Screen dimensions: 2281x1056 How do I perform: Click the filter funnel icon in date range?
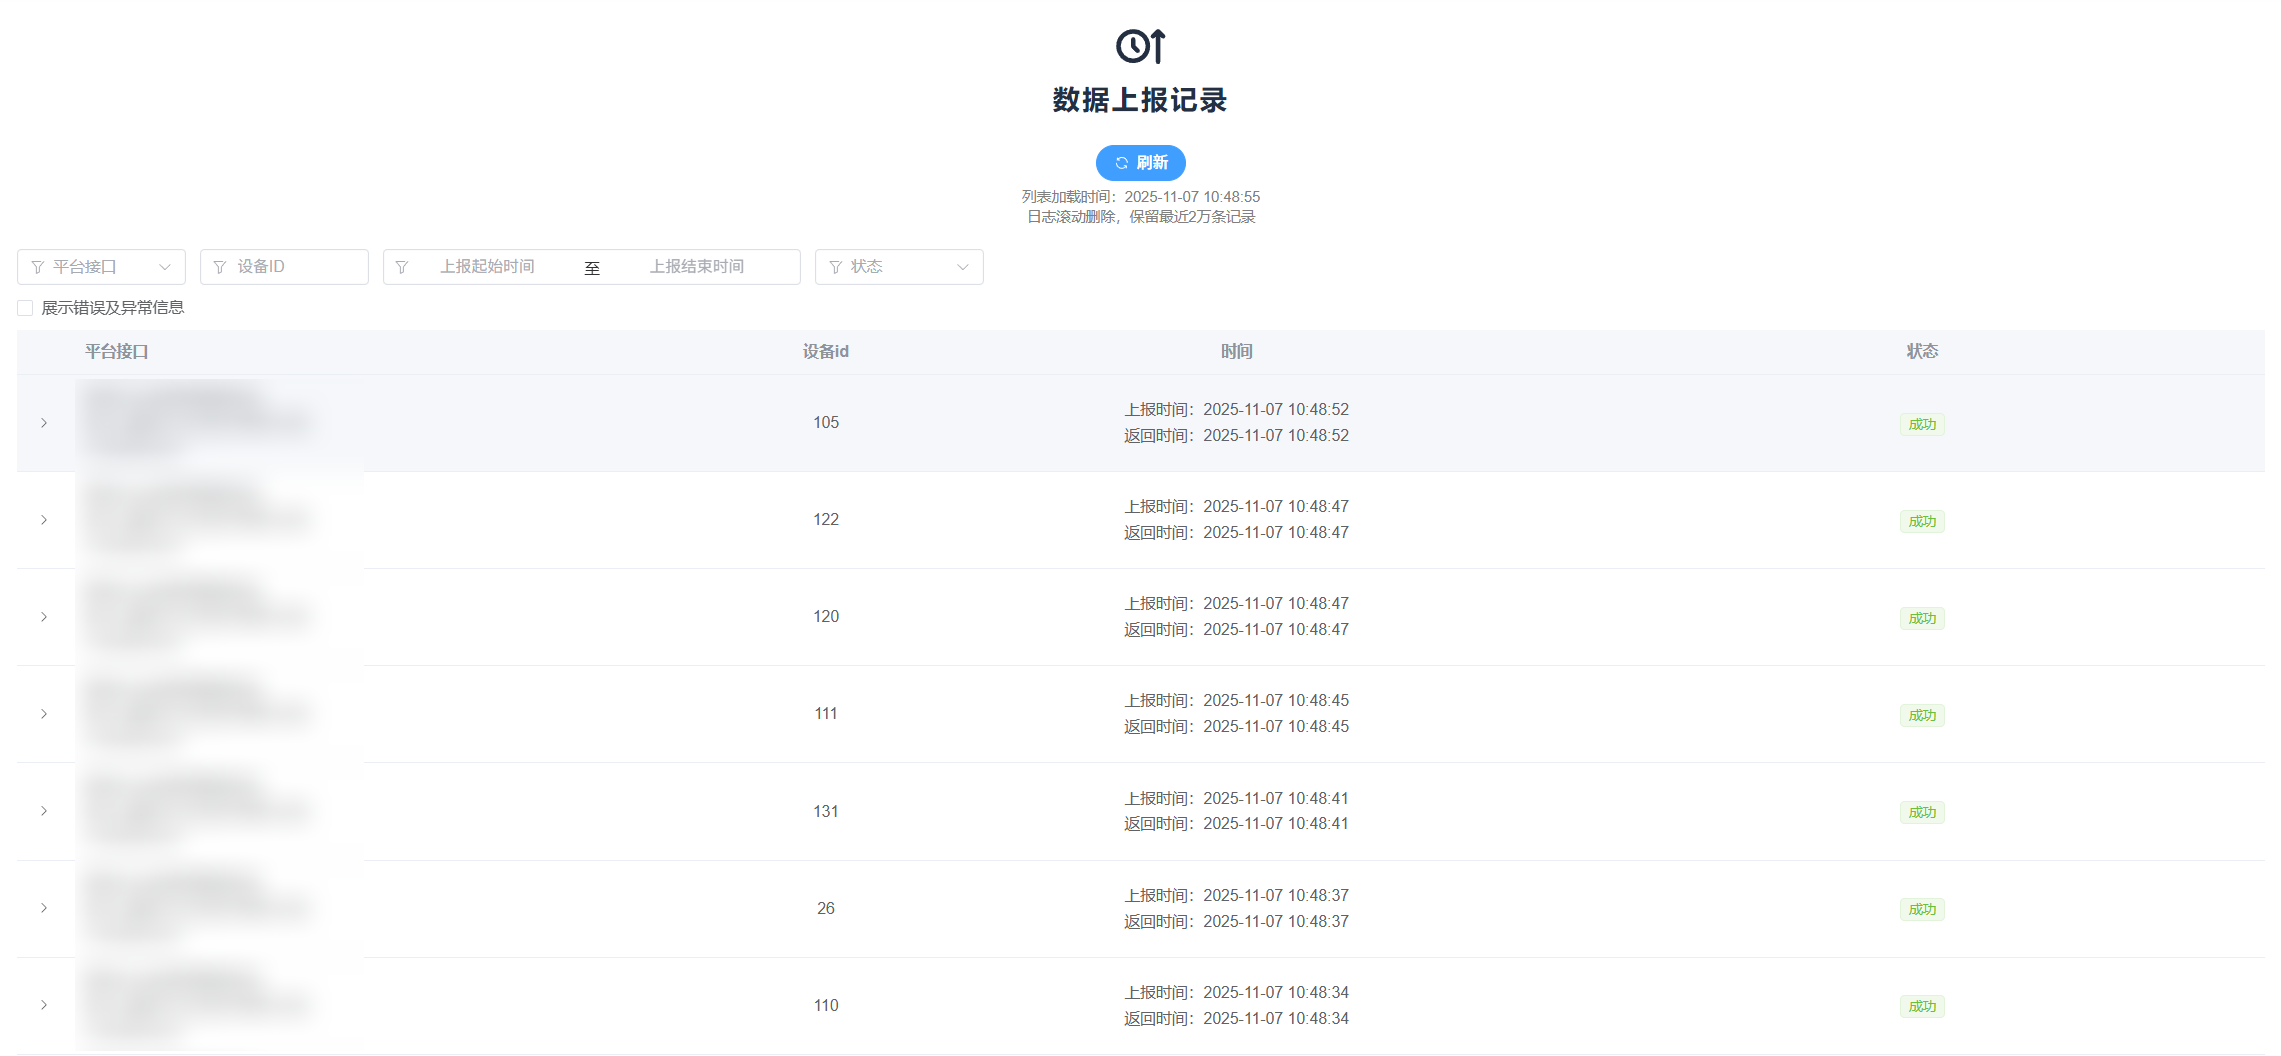pyautogui.click(x=402, y=267)
